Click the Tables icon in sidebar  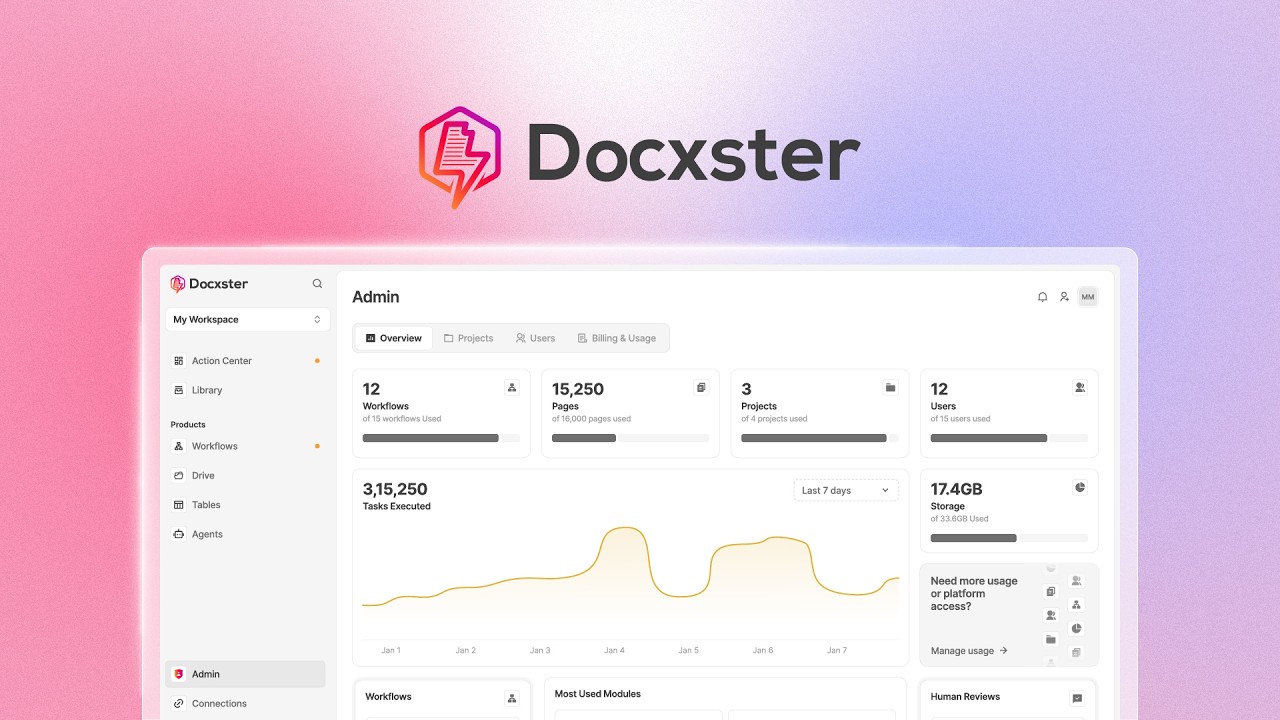tap(178, 505)
